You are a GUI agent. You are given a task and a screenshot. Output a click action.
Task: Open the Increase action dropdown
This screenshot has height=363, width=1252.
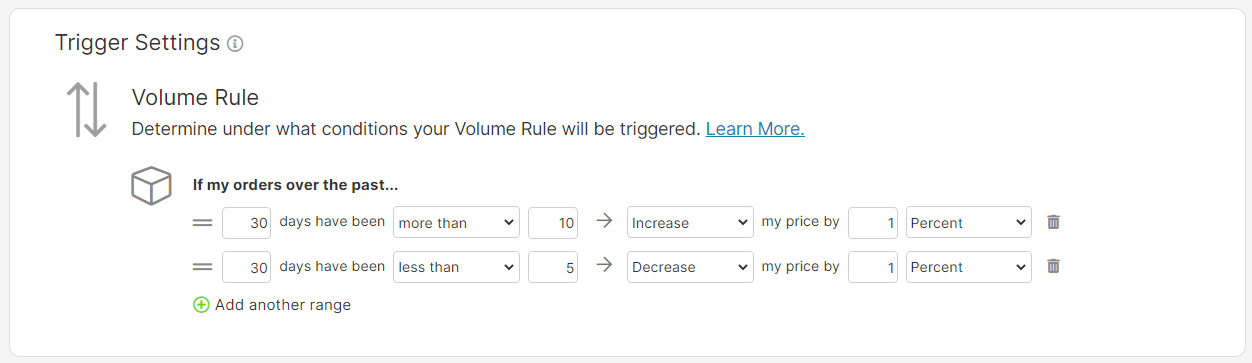point(690,223)
